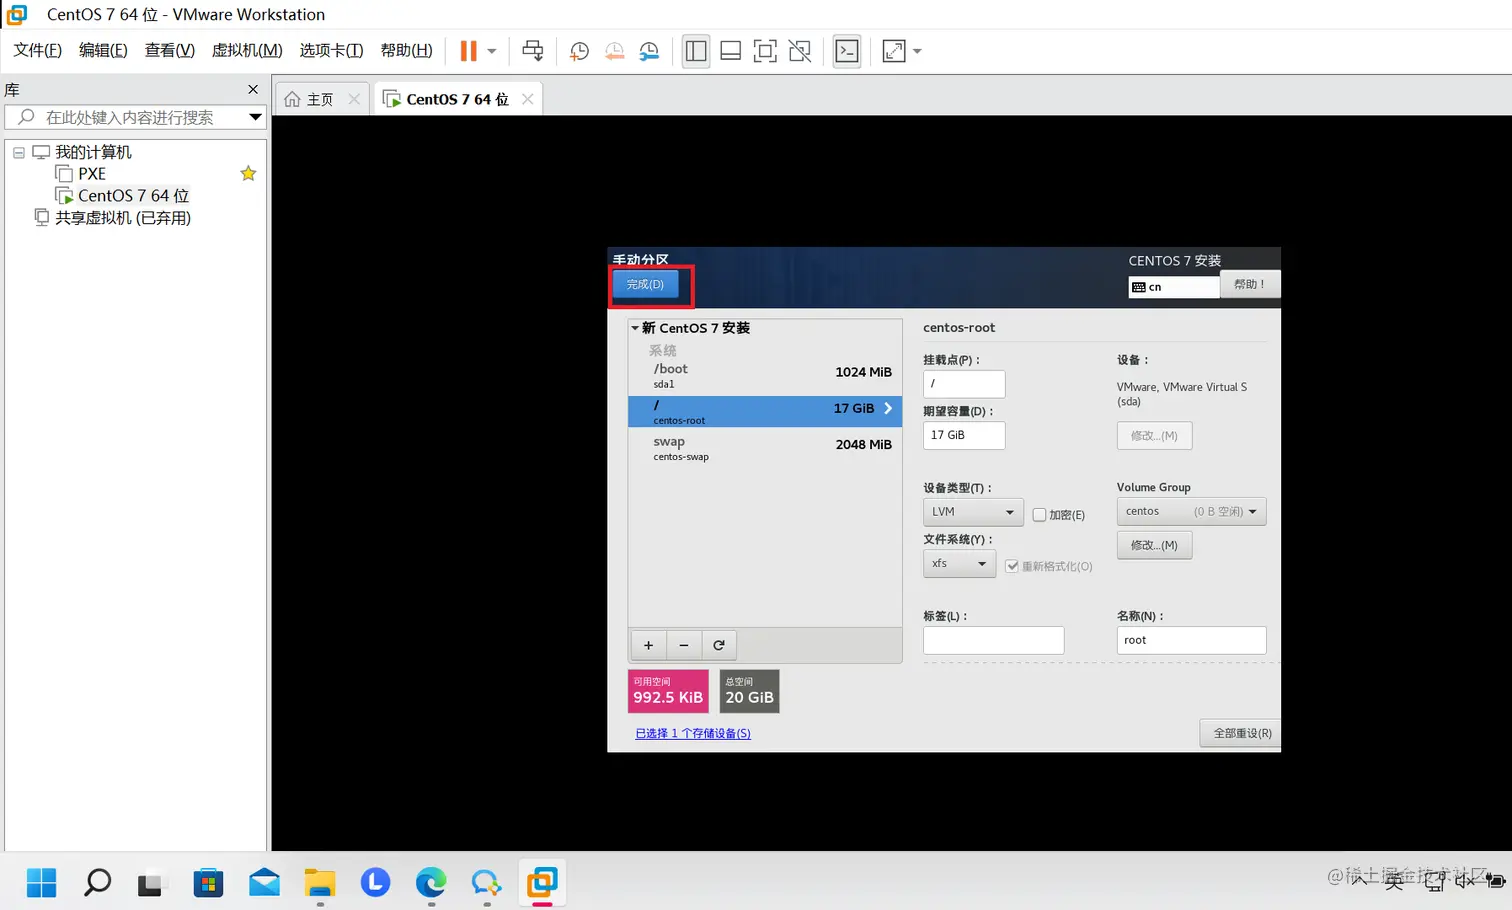1512x910 pixels.
Task: Open the 文件(F) menu
Action: click(x=37, y=51)
